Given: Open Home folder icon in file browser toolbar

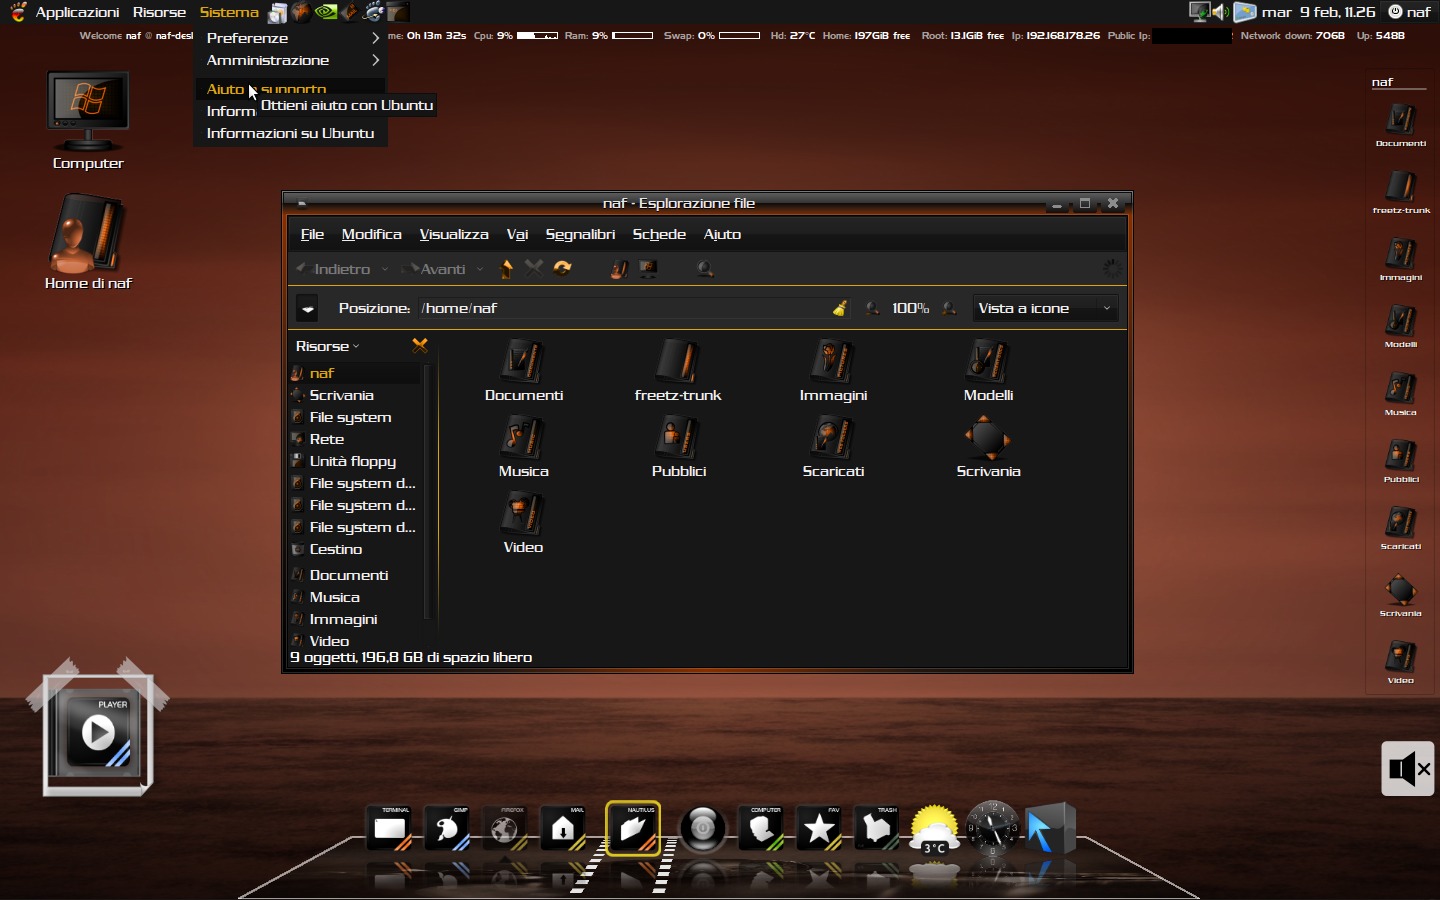Looking at the screenshot, I should tap(620, 268).
